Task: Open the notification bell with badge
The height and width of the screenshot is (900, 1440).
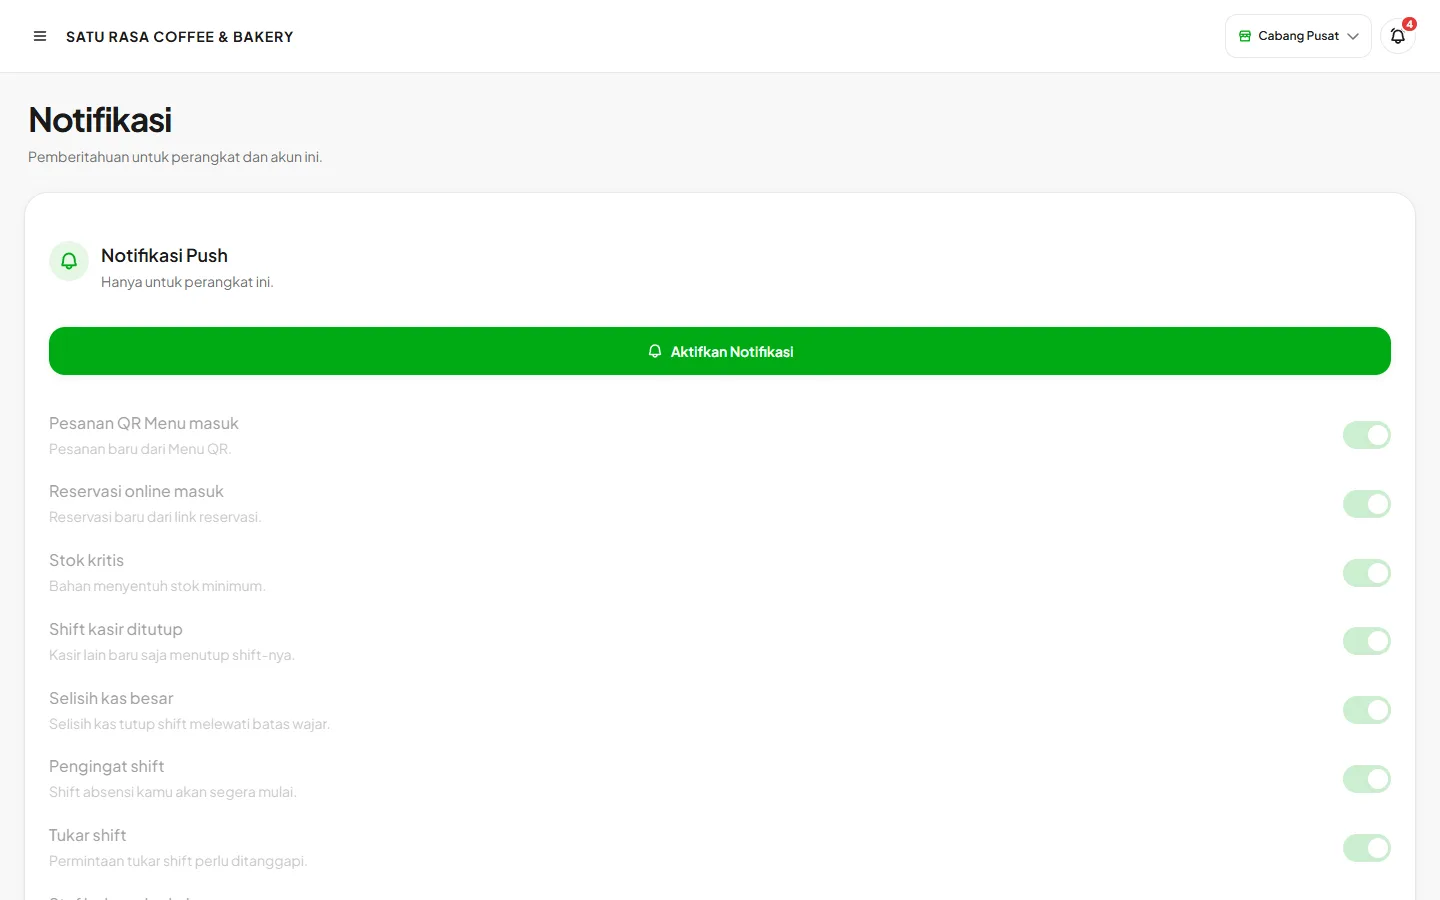Action: tap(1398, 36)
